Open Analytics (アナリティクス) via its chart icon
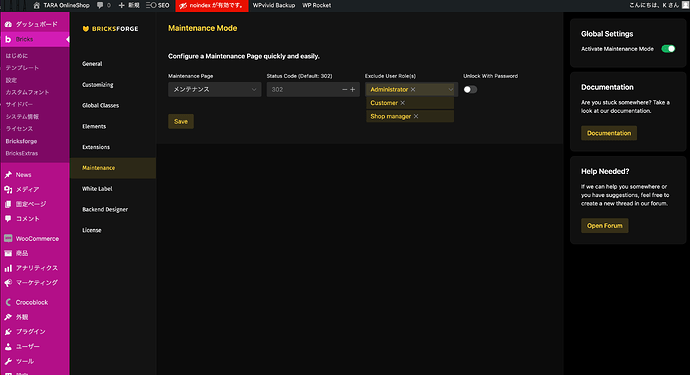 coord(8,268)
